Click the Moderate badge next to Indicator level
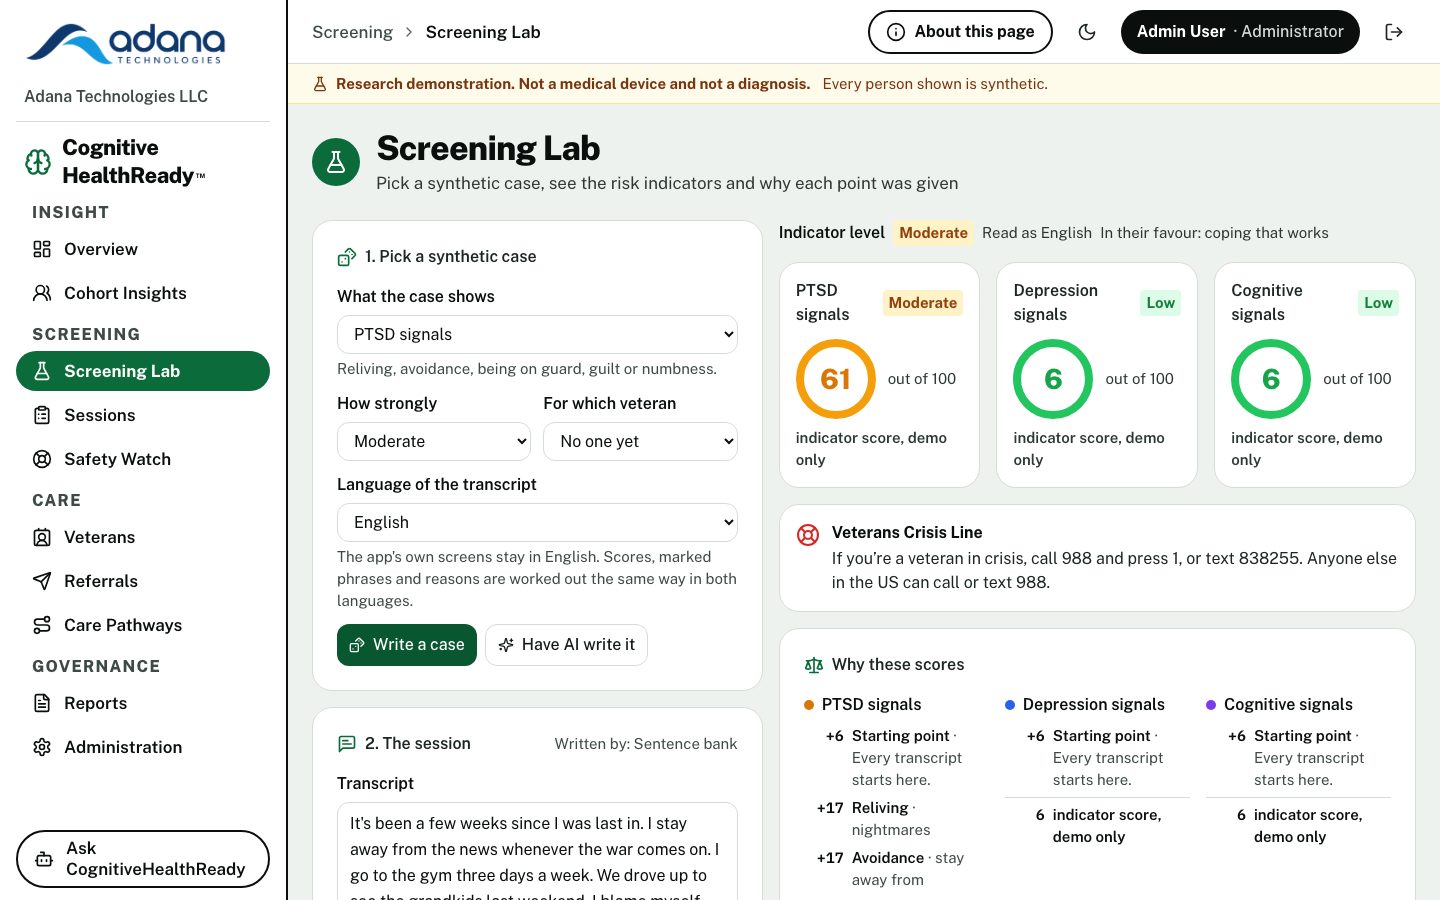The width and height of the screenshot is (1440, 900). coord(933,233)
